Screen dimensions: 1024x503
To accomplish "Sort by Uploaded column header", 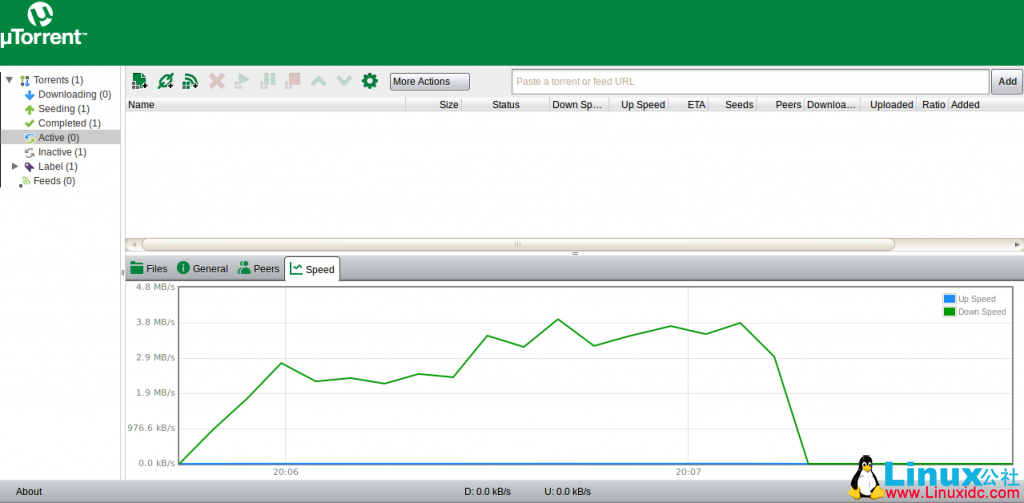I will point(888,105).
